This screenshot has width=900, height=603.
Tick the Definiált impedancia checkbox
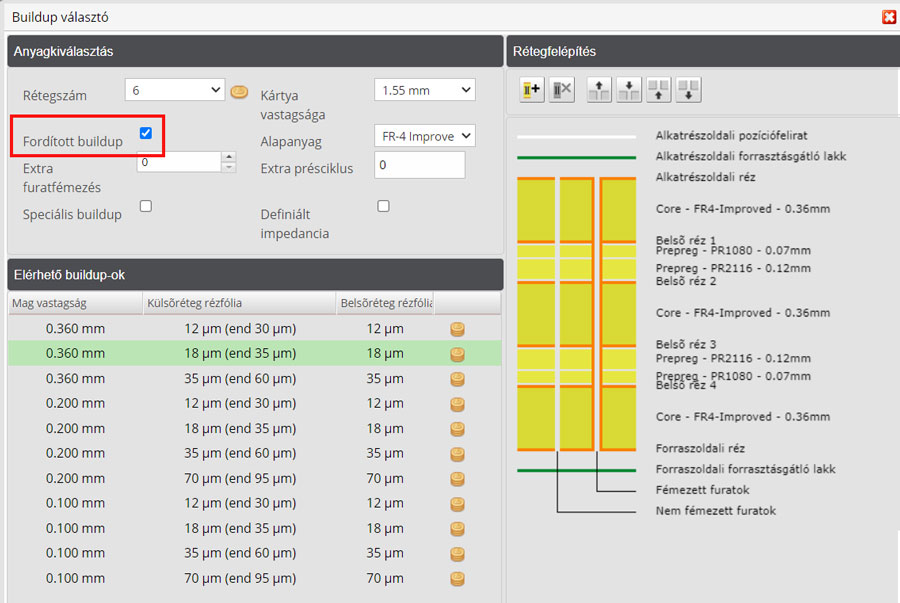point(383,206)
